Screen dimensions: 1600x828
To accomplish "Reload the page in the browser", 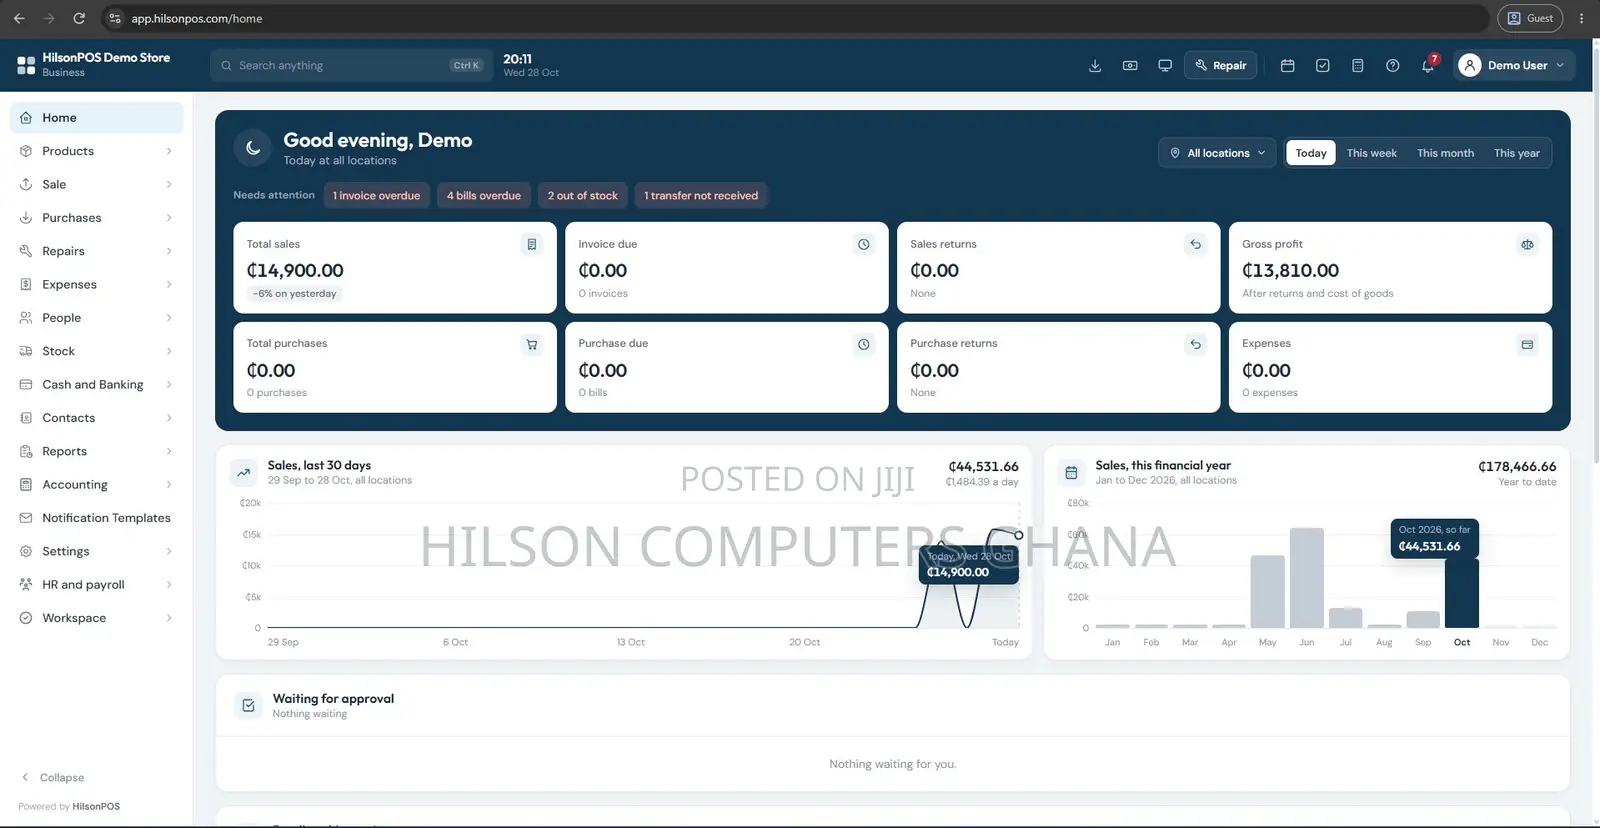I will coord(79,18).
